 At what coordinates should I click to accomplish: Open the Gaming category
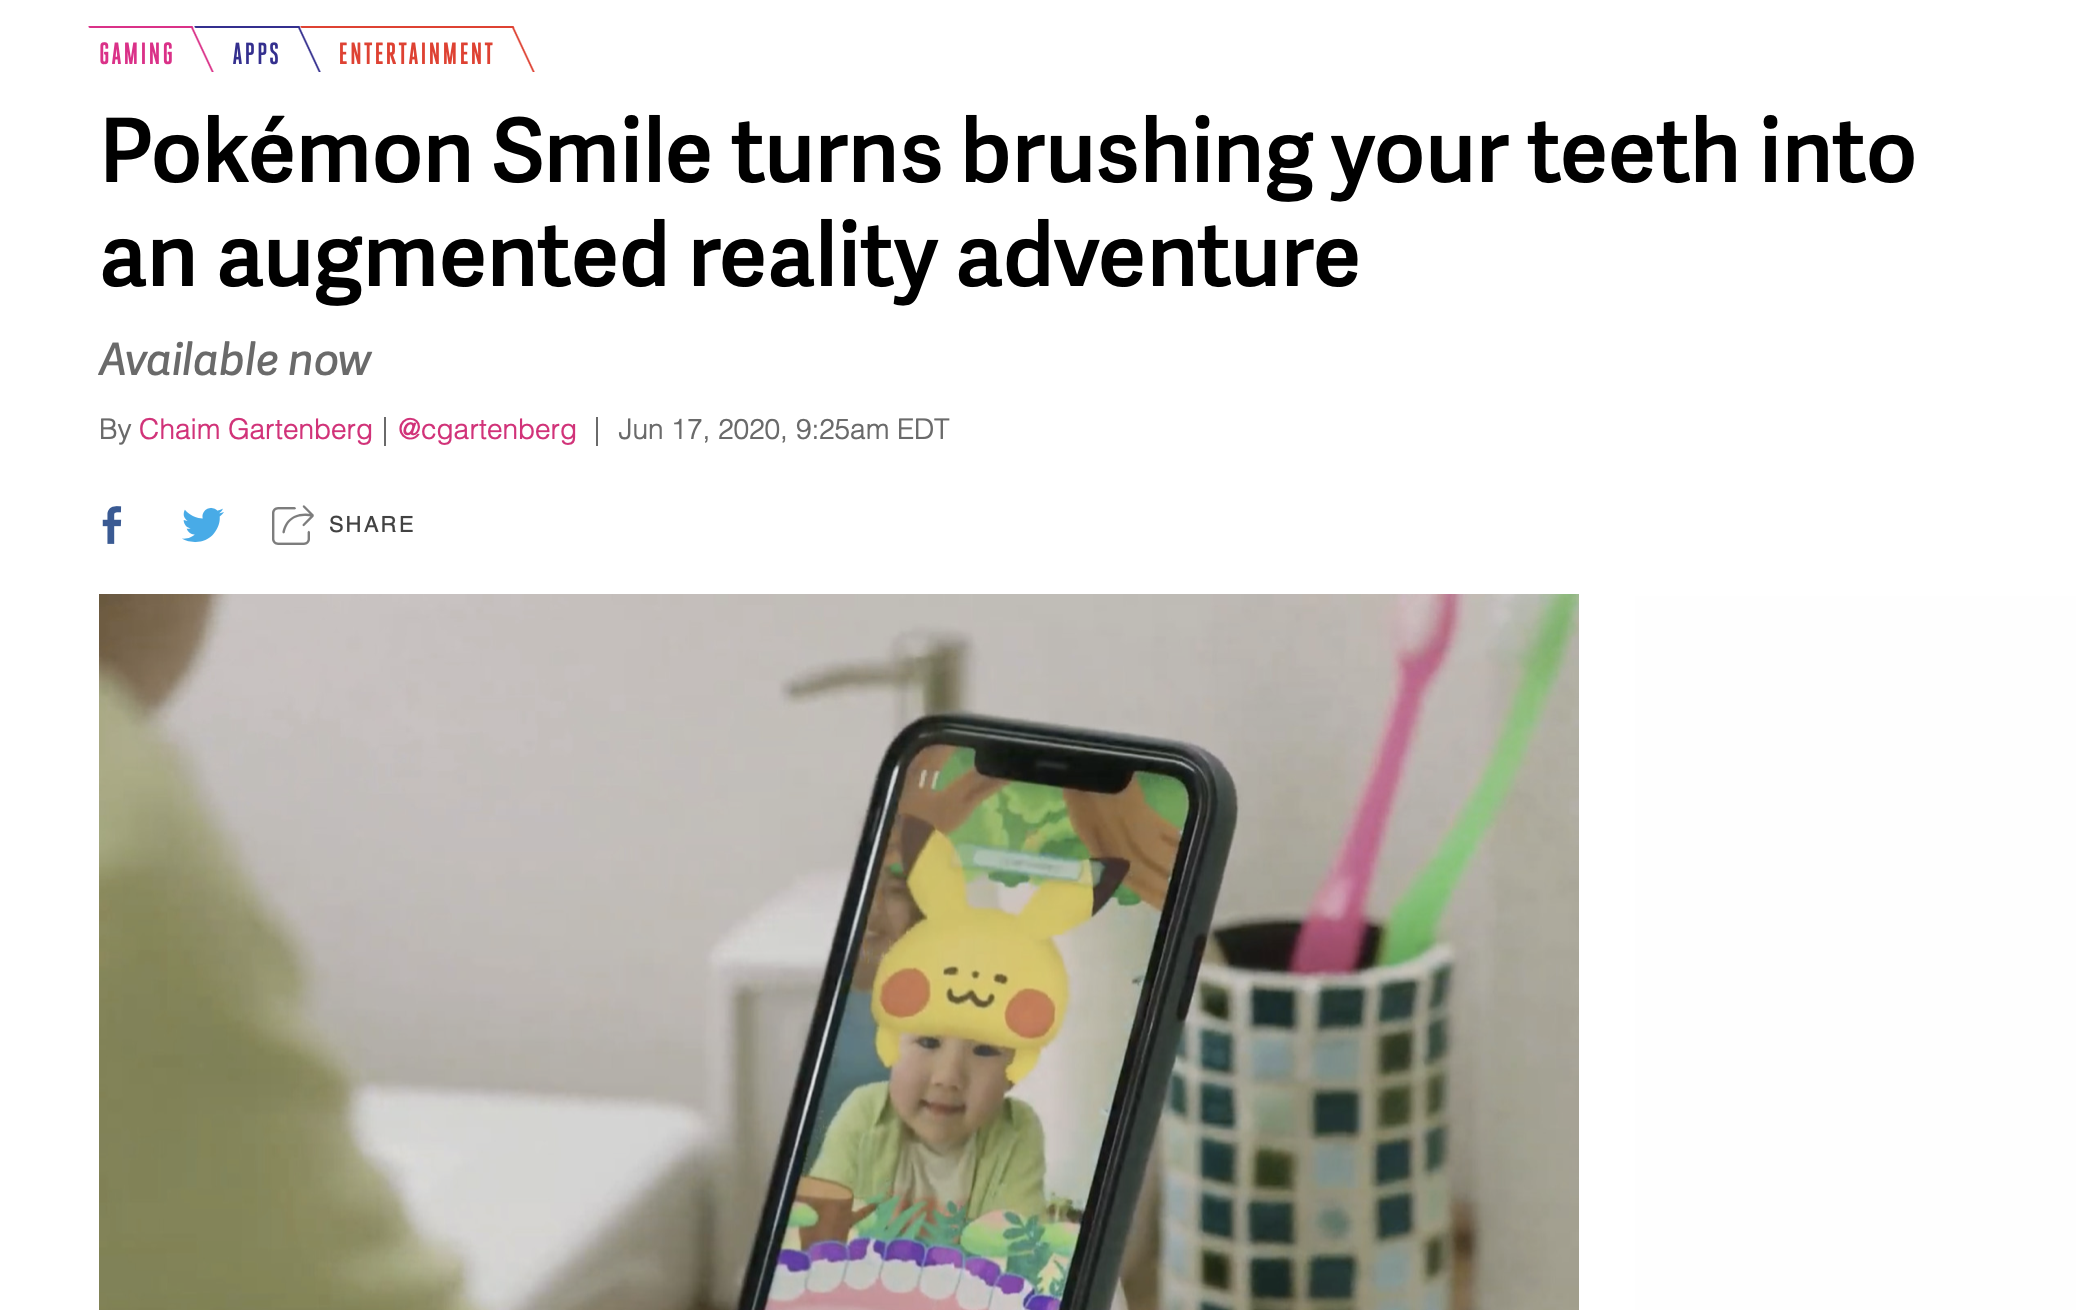(x=137, y=53)
